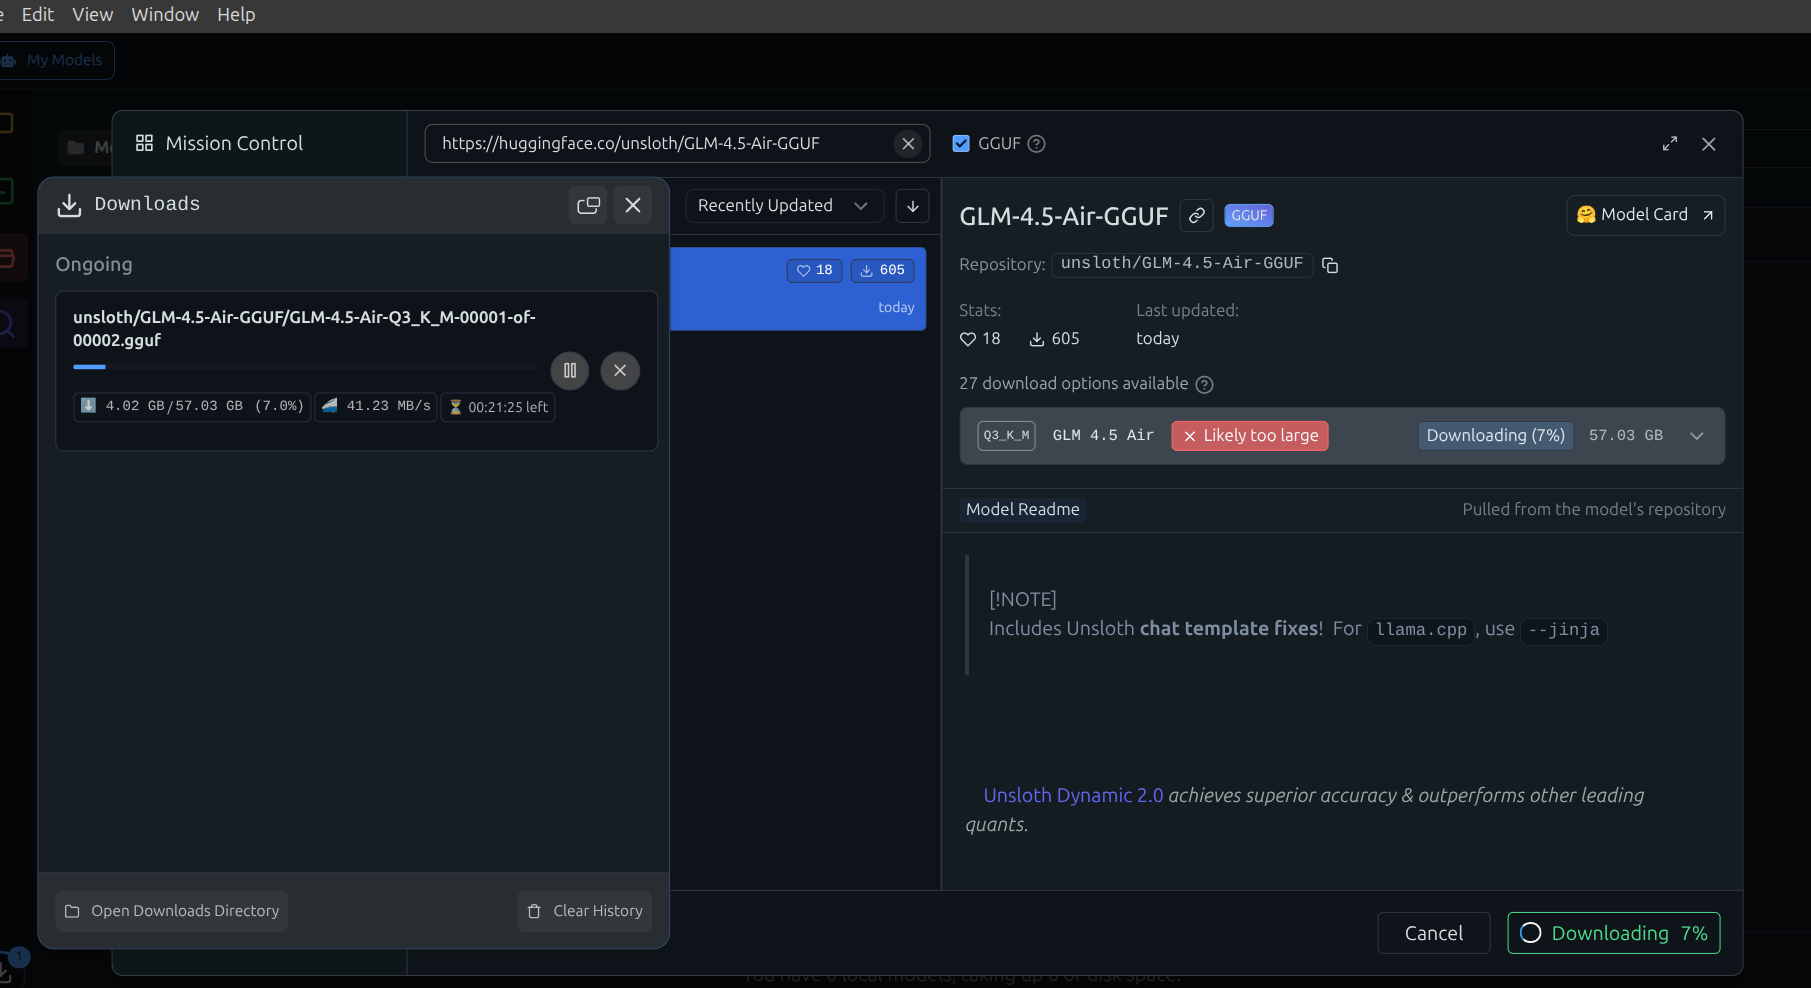Viewport: 1811px width, 988px height.
Task: Click the 27 download options available text
Action: [x=1074, y=384]
